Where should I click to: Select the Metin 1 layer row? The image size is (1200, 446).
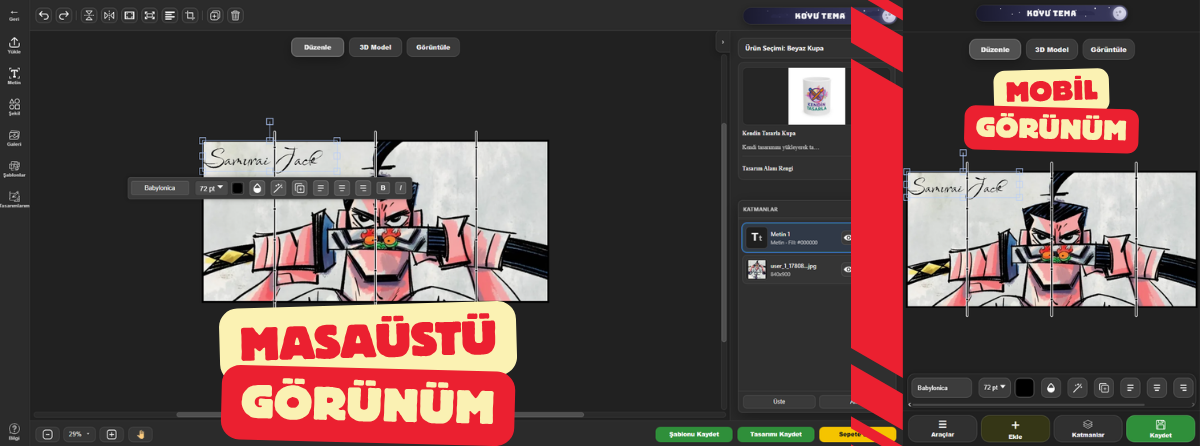tap(797, 238)
